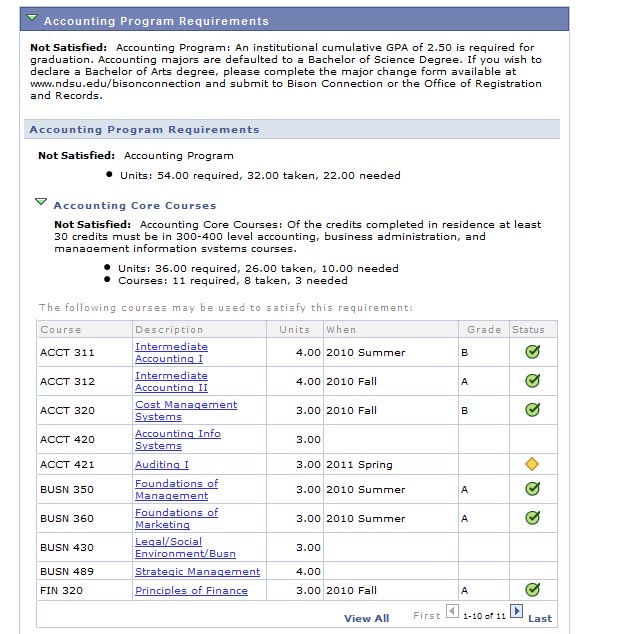Collapse the Accounting Core Courses section
640x634 pixels.
coord(41,203)
